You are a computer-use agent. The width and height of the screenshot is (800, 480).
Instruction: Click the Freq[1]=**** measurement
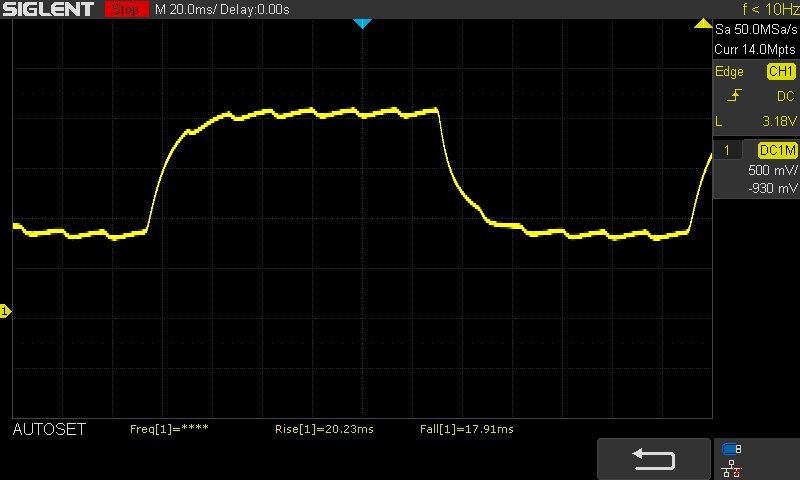tap(169, 429)
